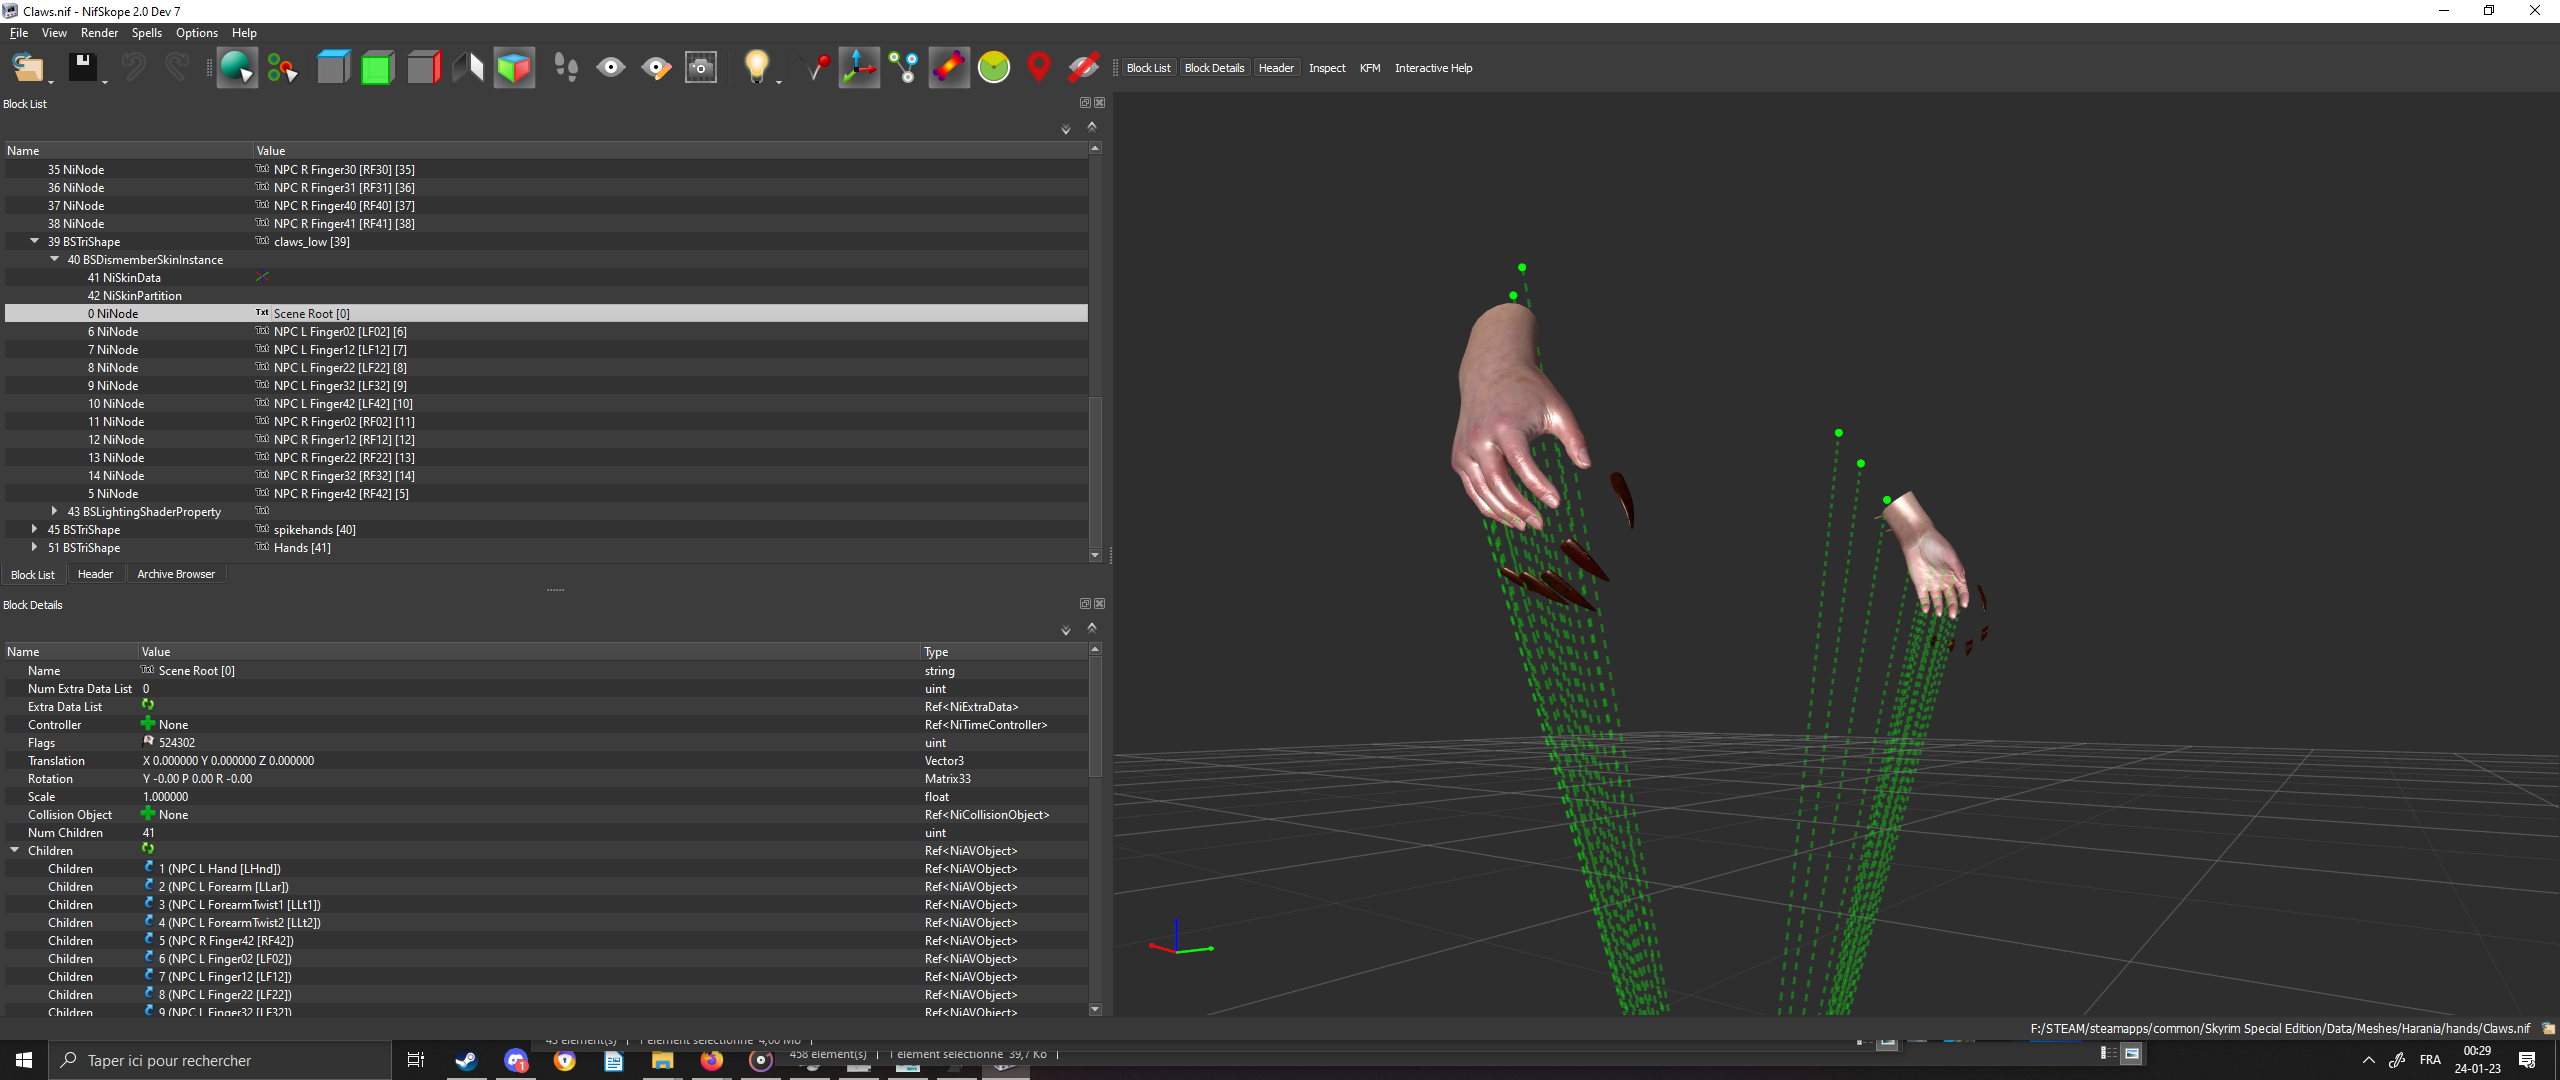
Task: Close the Block List dock panel
Action: 1100,103
